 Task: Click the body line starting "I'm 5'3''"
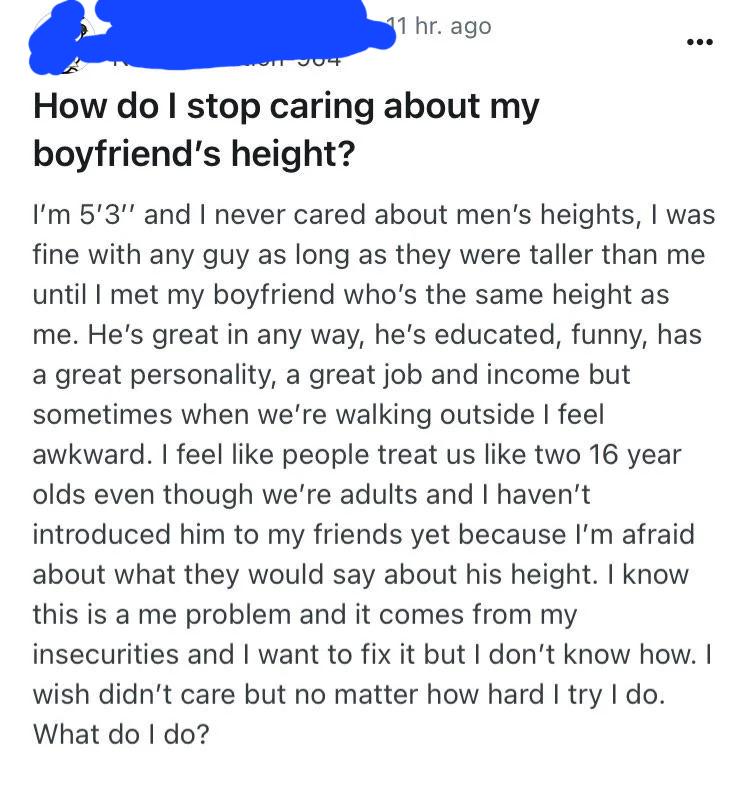[374, 214]
